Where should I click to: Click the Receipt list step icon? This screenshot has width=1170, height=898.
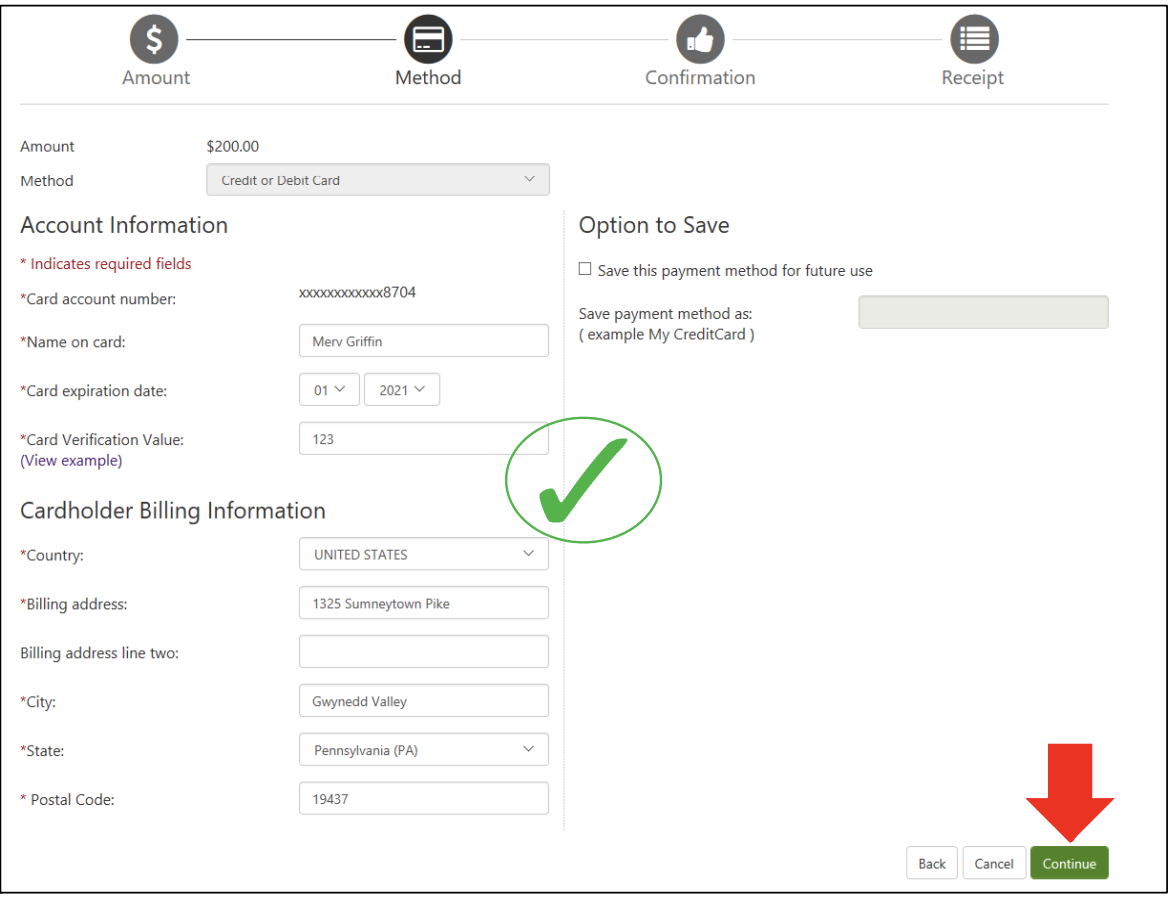[973, 40]
